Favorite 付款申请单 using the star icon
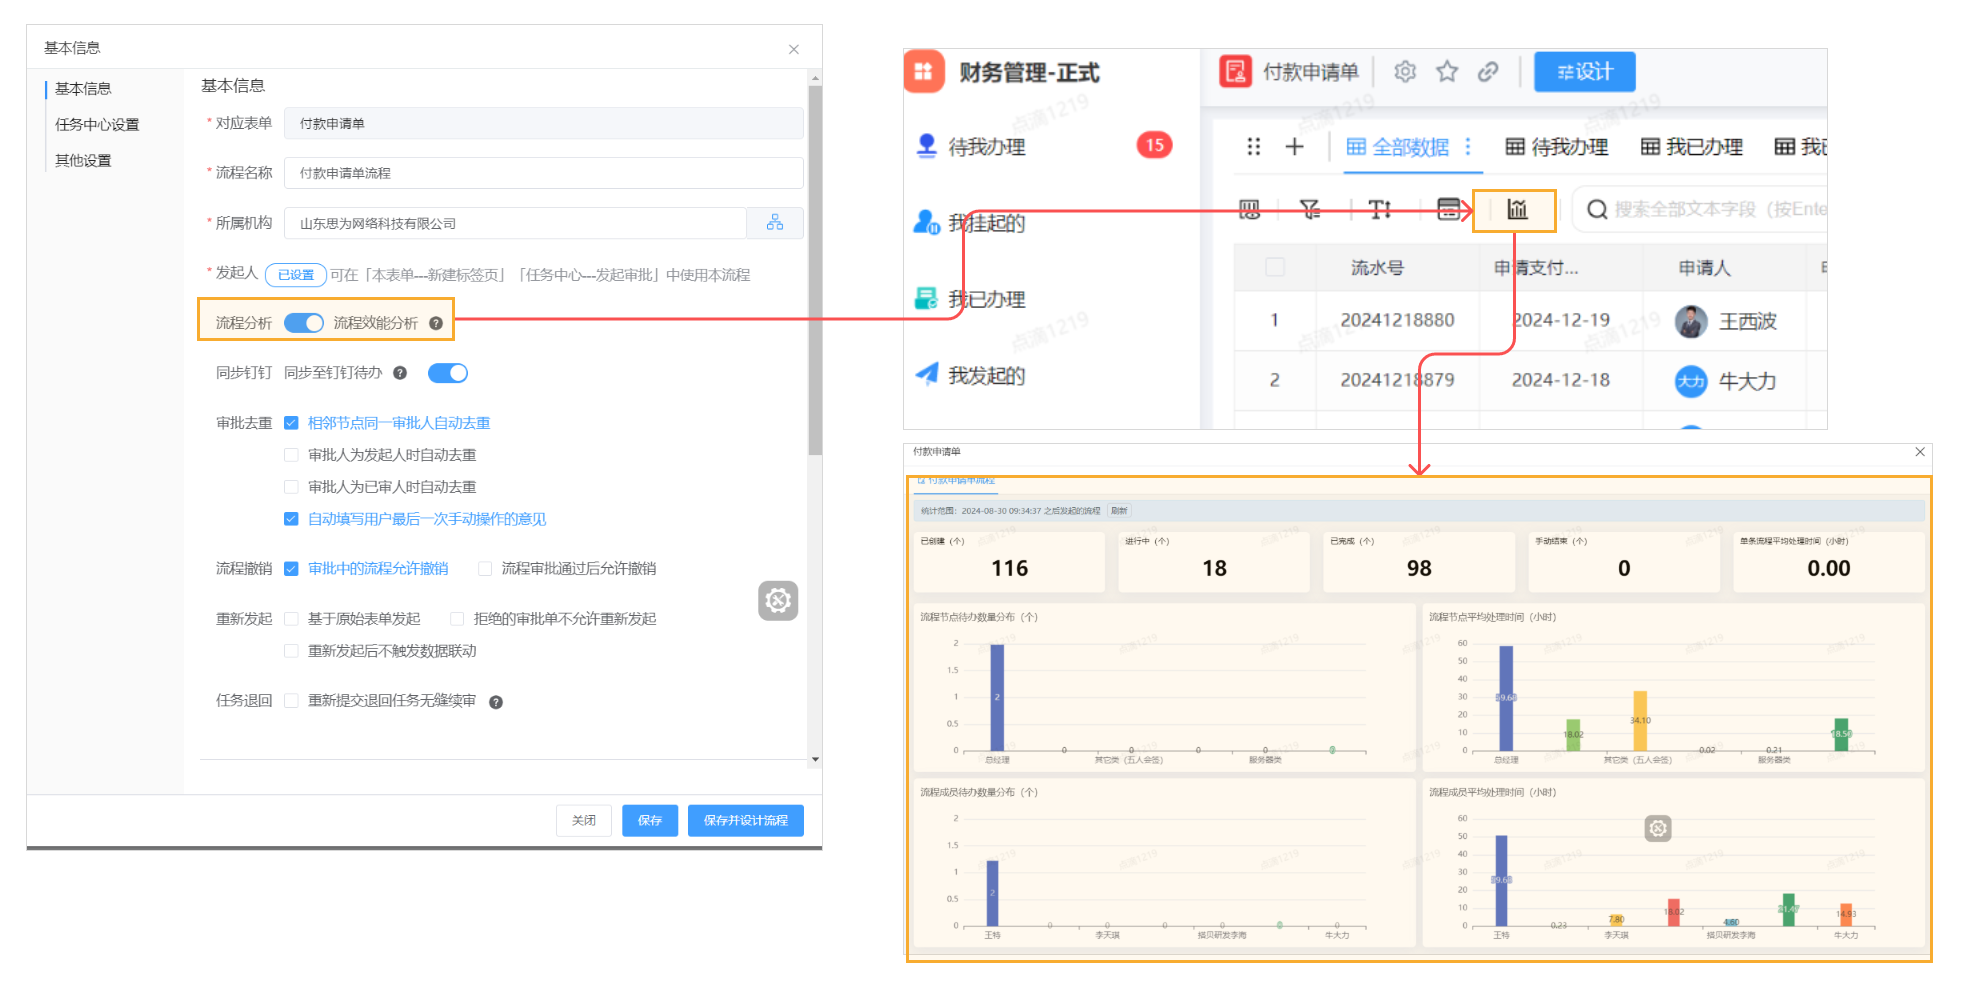This screenshot has width=1979, height=1008. click(x=1447, y=71)
